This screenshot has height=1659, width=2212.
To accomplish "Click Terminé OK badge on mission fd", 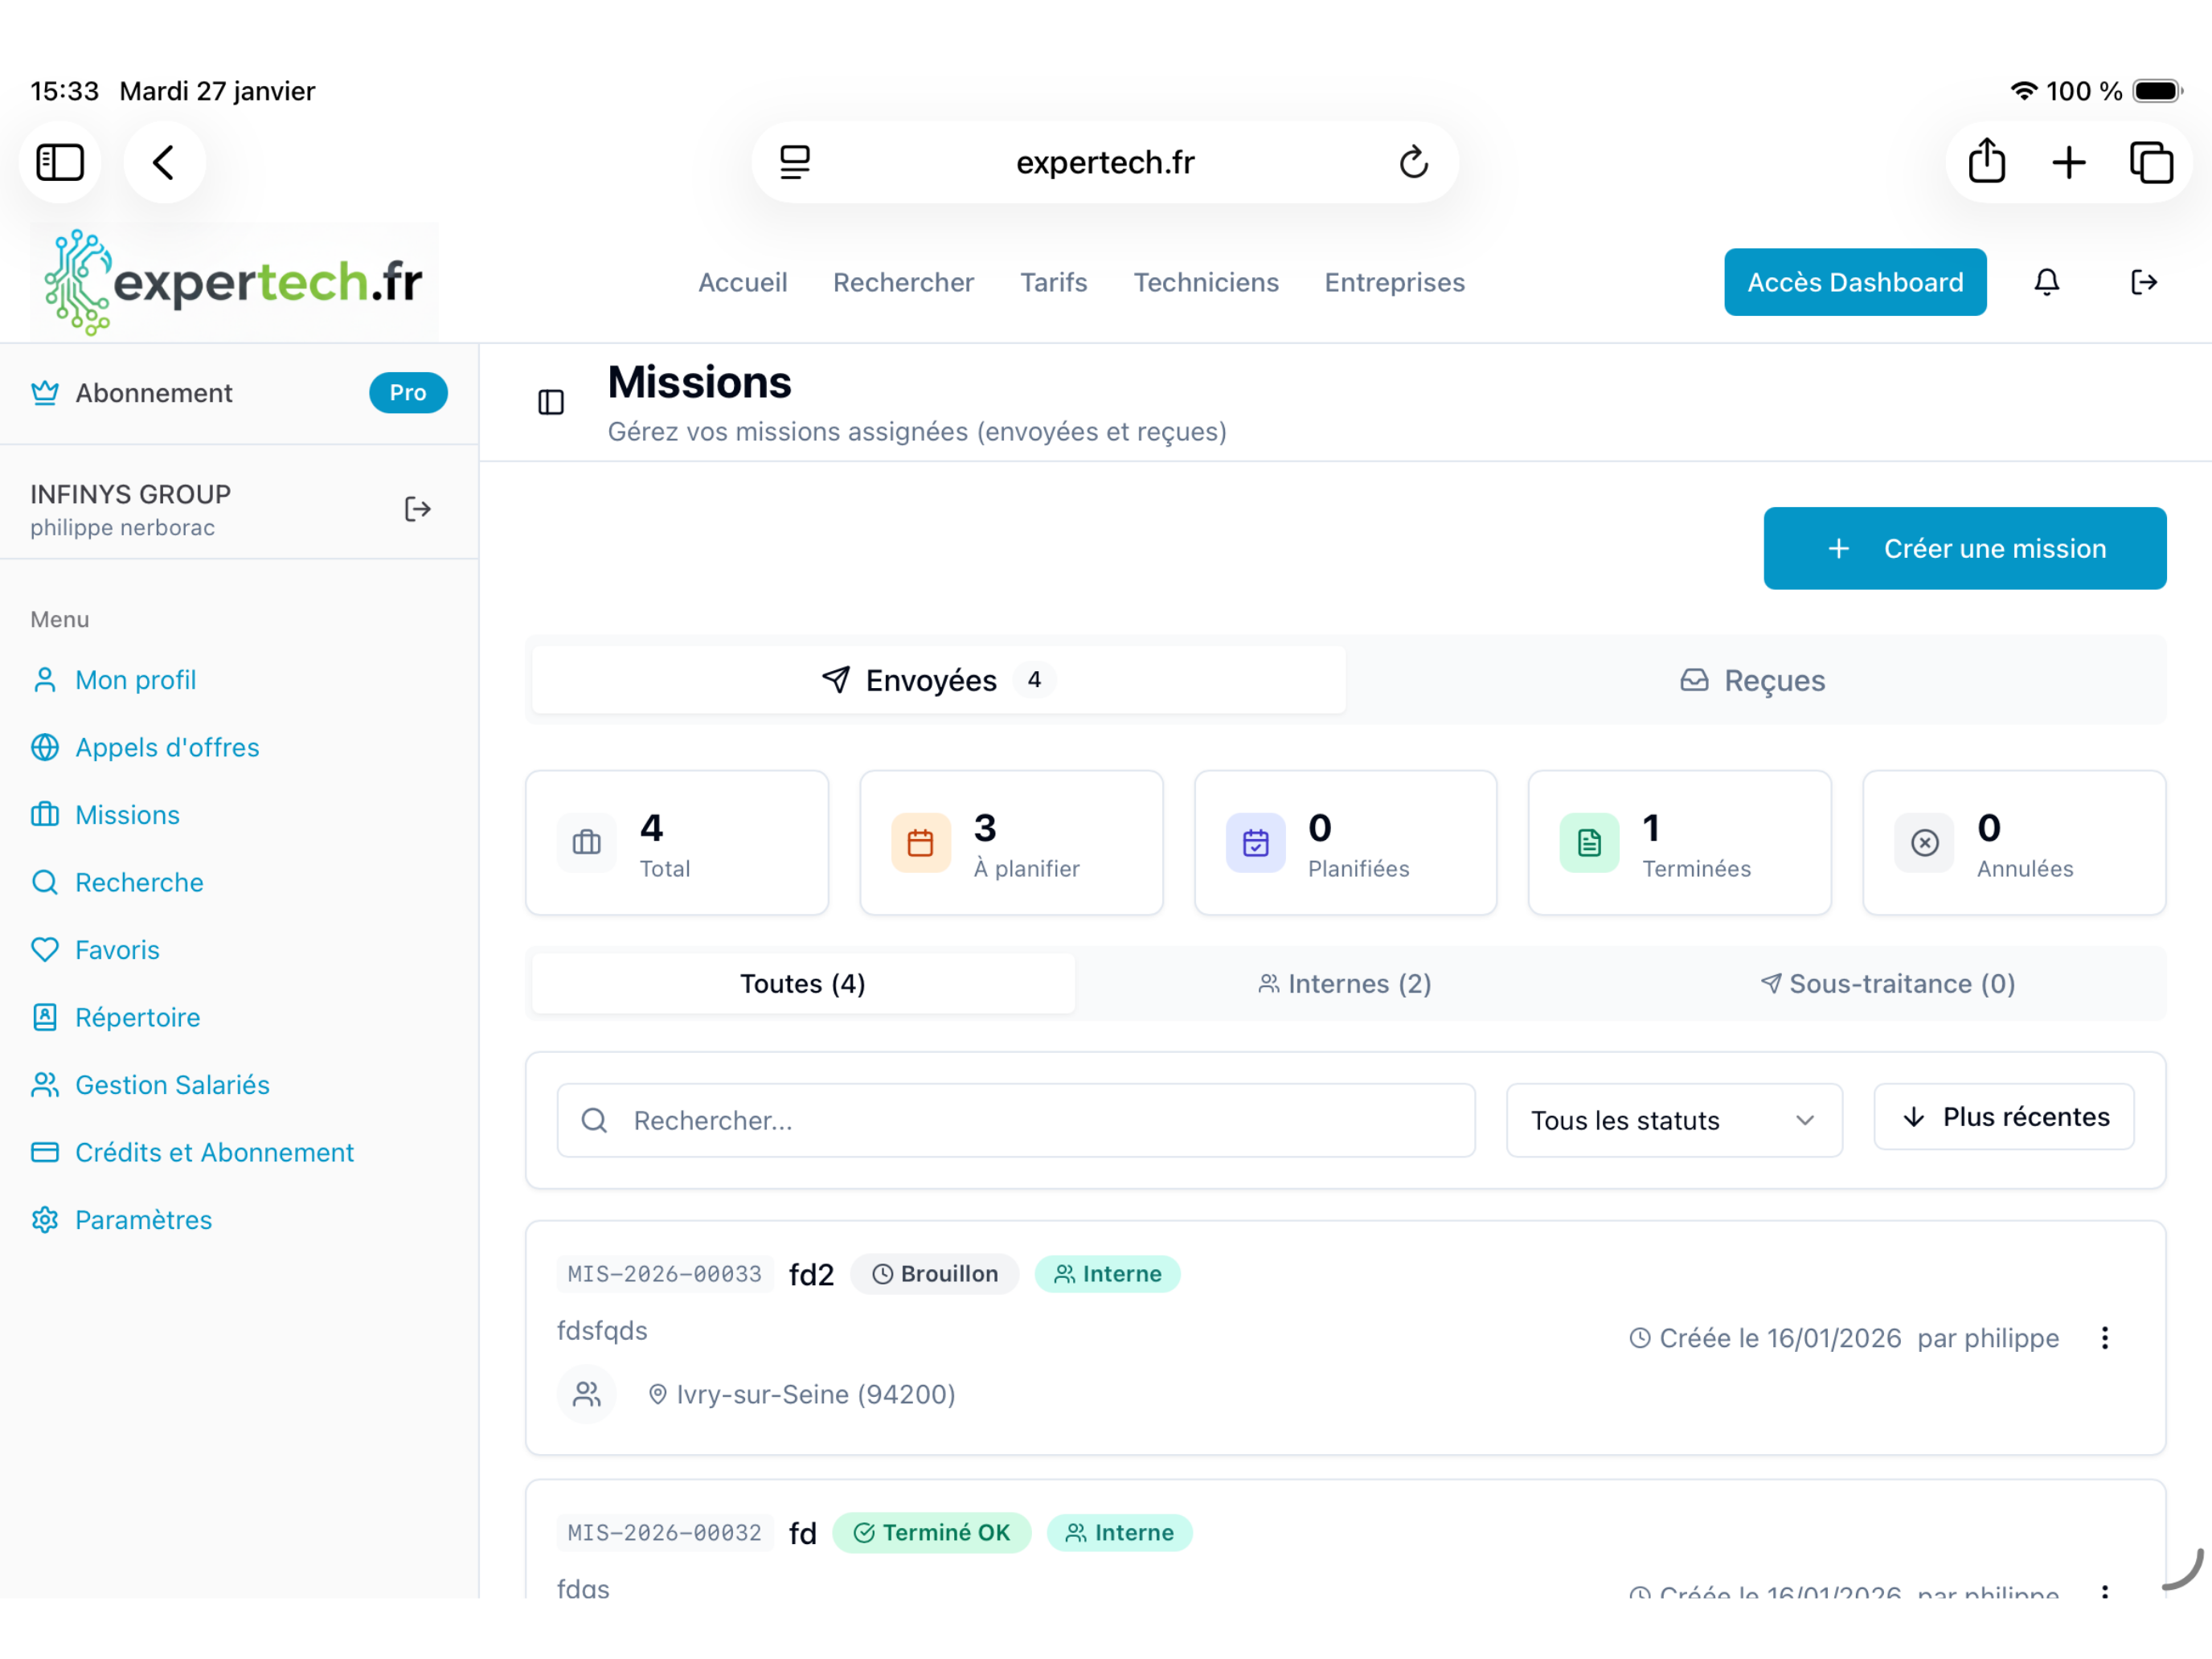I will point(931,1533).
